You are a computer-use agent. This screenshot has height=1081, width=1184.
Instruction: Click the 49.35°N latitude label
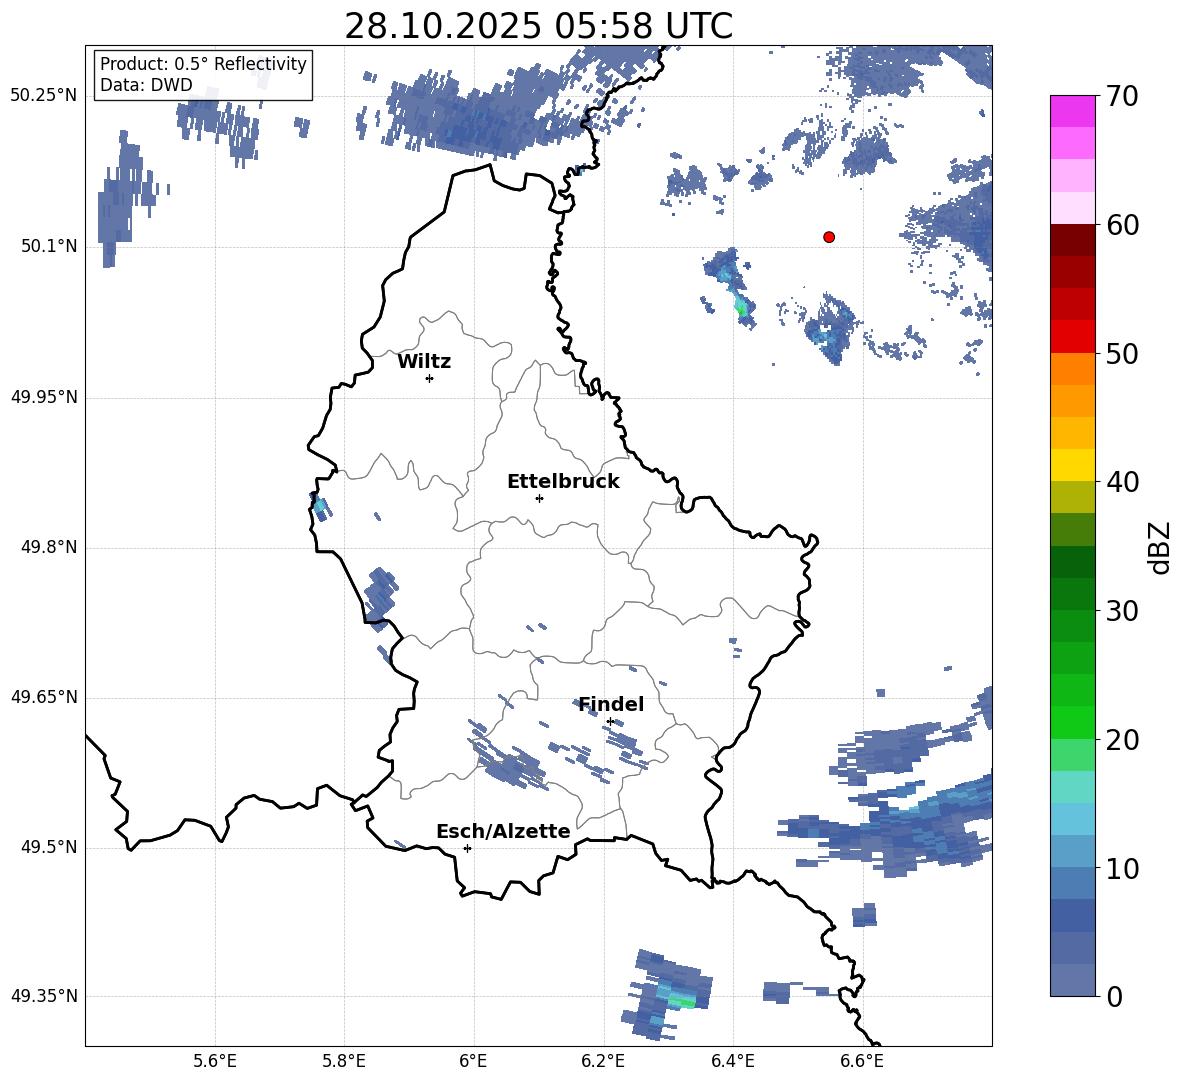click(x=44, y=996)
